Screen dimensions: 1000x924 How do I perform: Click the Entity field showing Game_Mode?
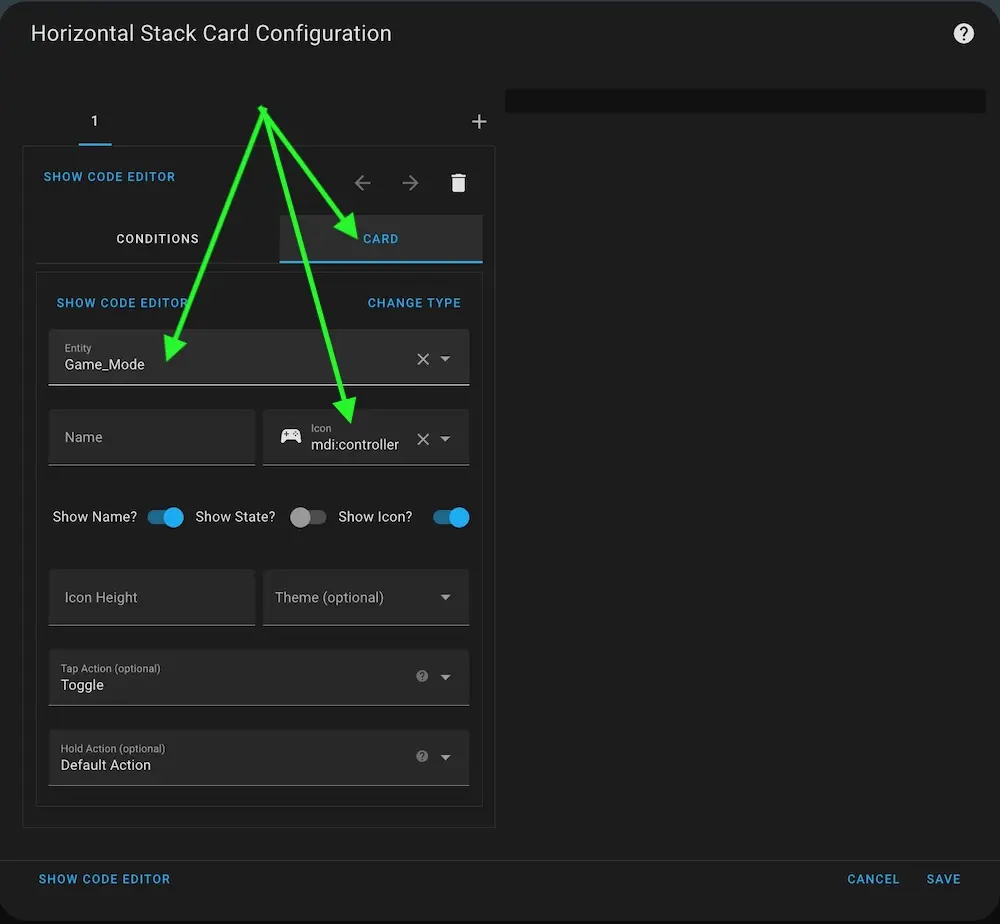tap(259, 357)
